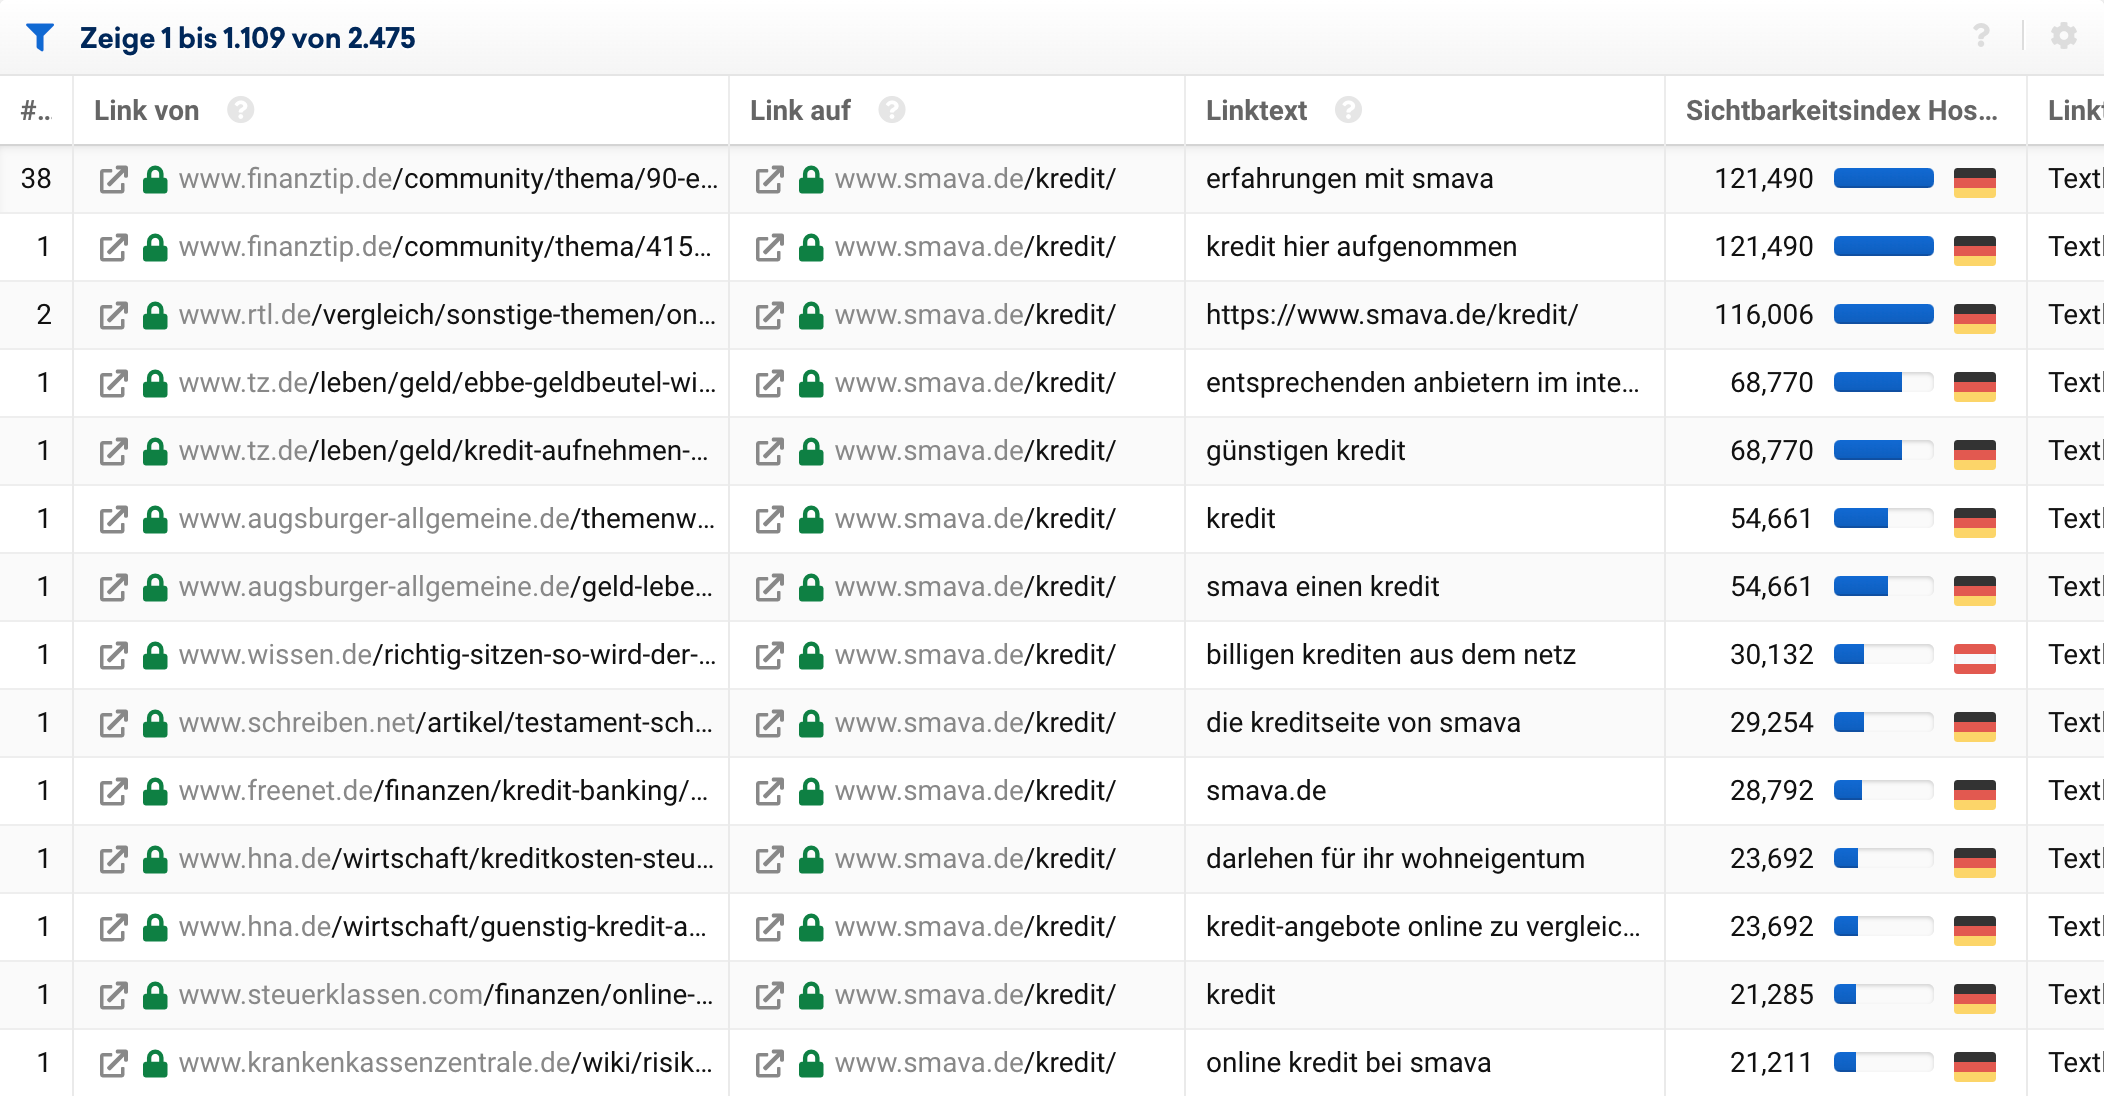Sort by Linktext column header
2104x1096 pixels.
tap(1256, 110)
